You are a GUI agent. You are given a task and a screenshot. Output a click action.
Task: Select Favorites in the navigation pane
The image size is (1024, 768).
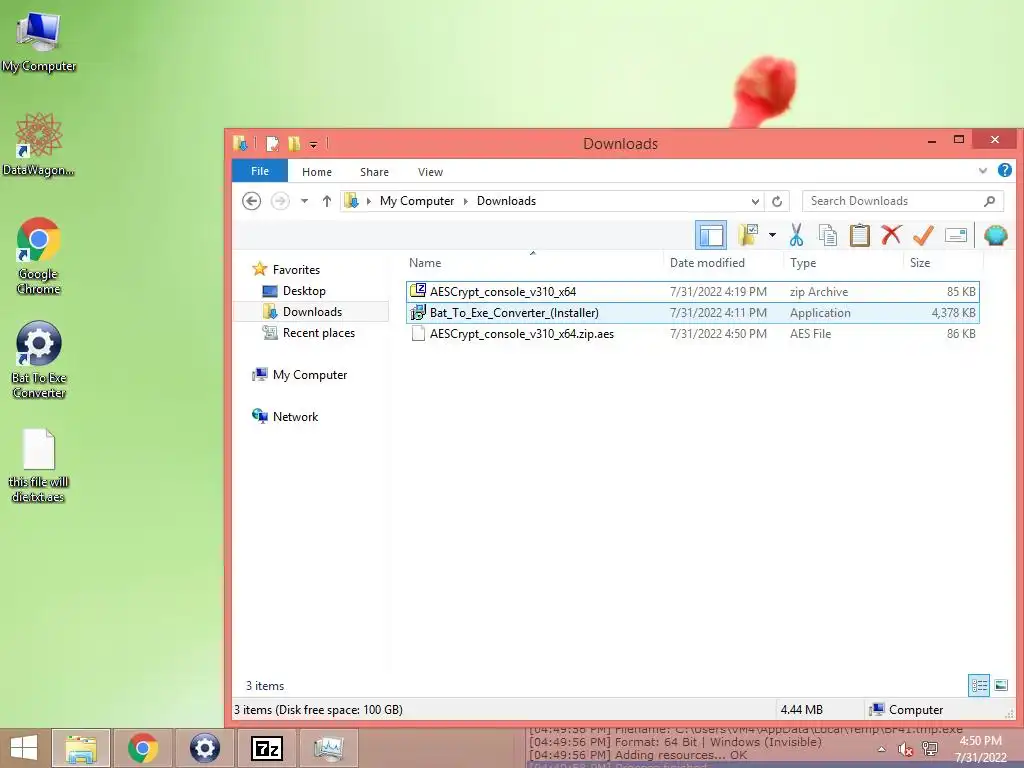tap(286, 269)
